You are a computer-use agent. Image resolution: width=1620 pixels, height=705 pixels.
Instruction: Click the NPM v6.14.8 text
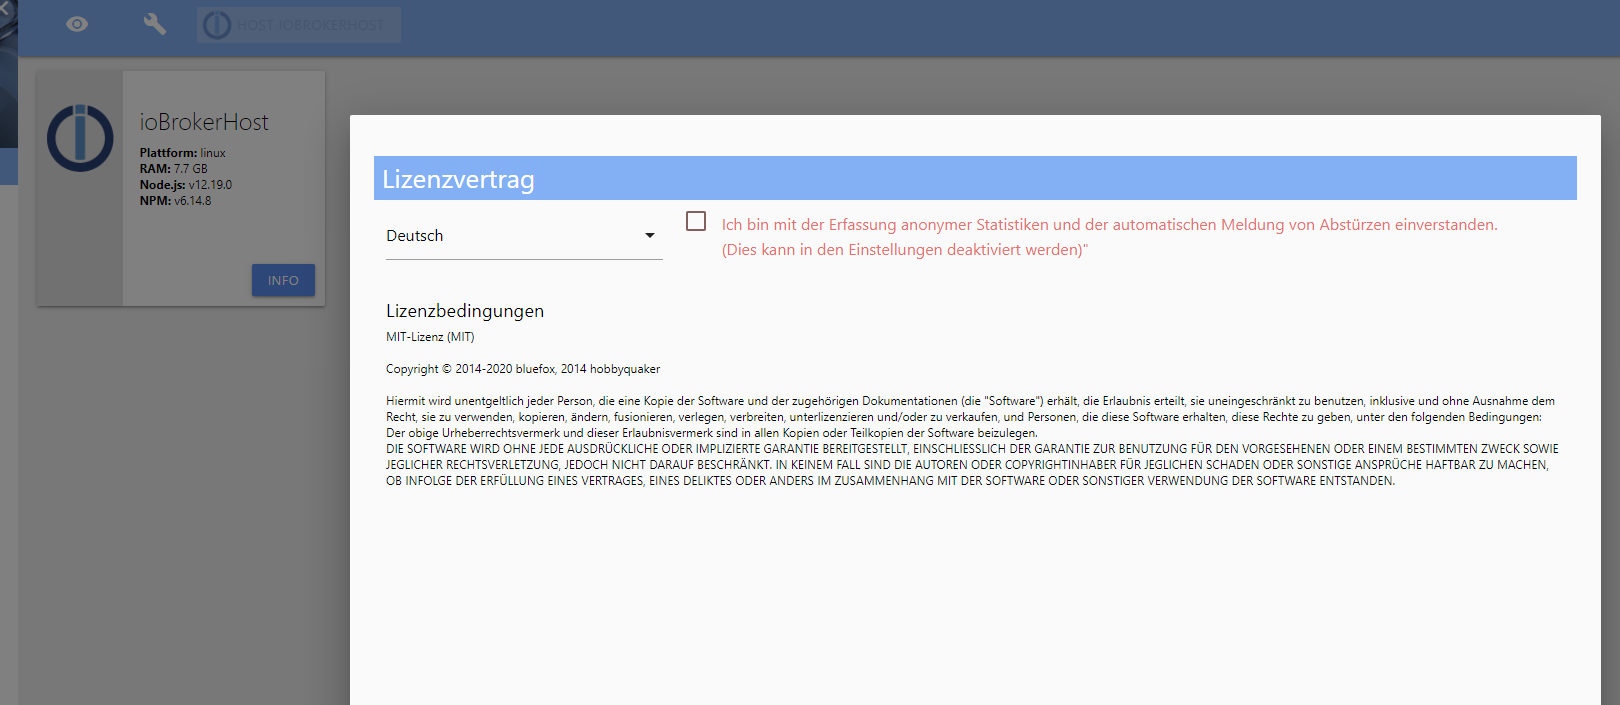(175, 201)
